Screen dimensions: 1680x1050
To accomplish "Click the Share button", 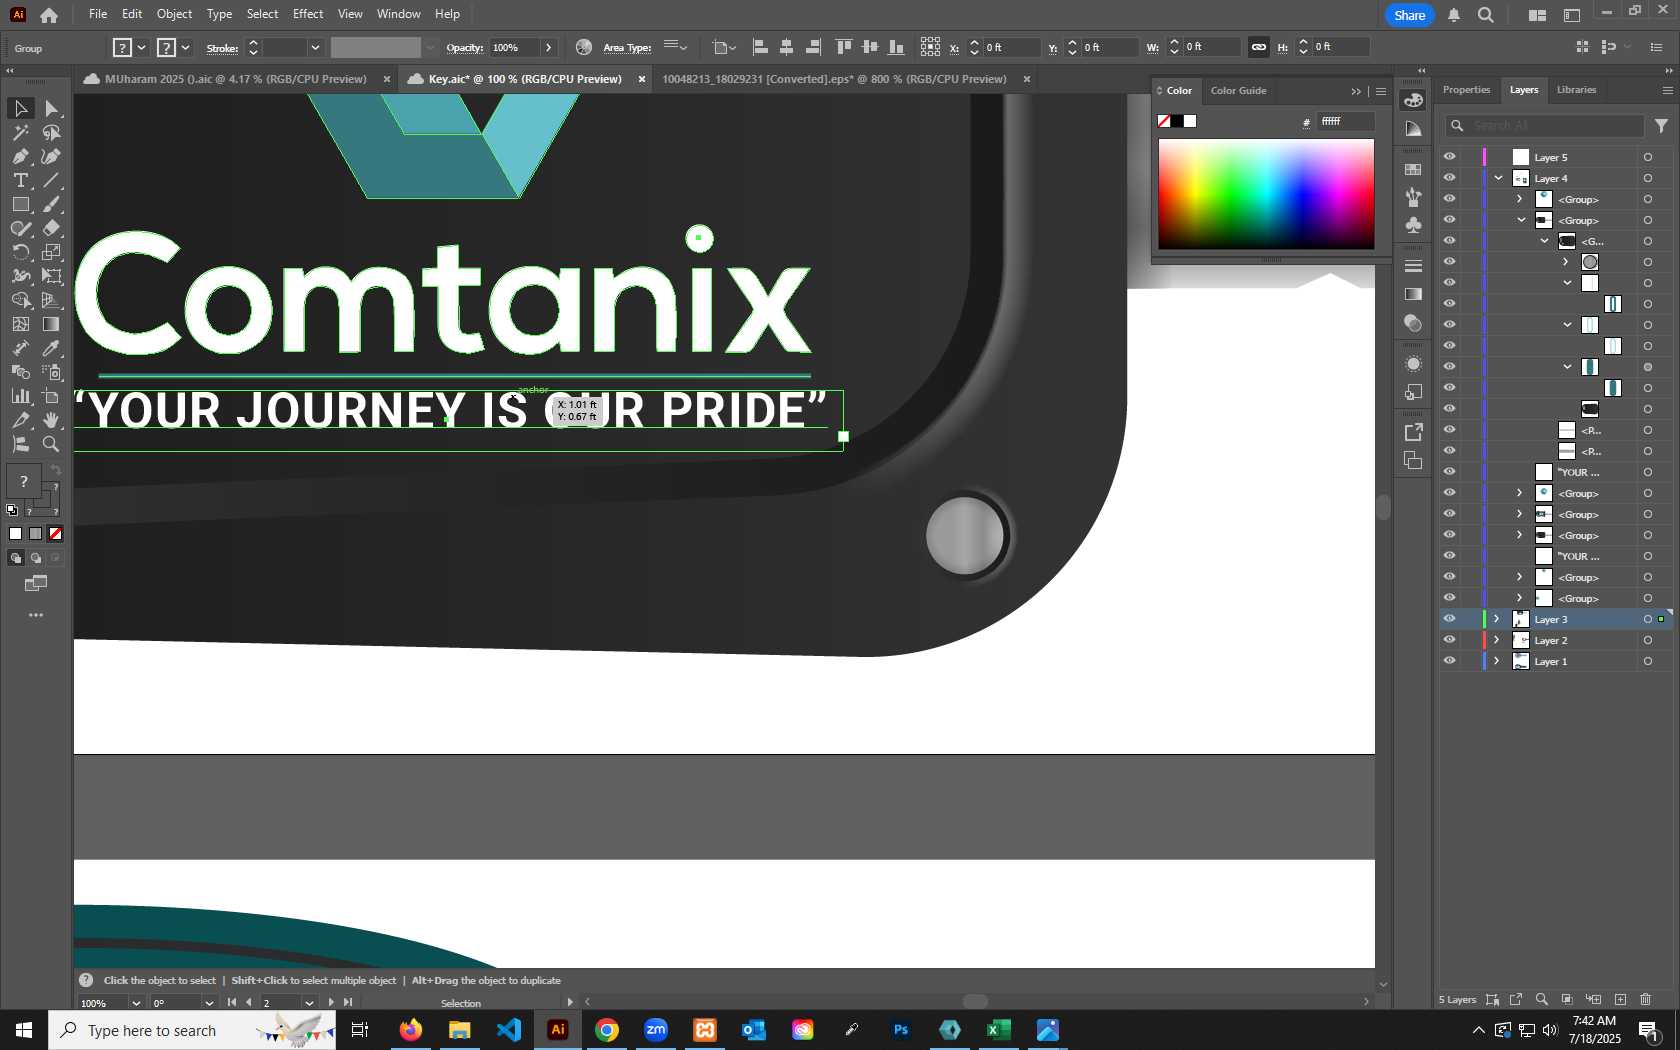I will [1409, 15].
